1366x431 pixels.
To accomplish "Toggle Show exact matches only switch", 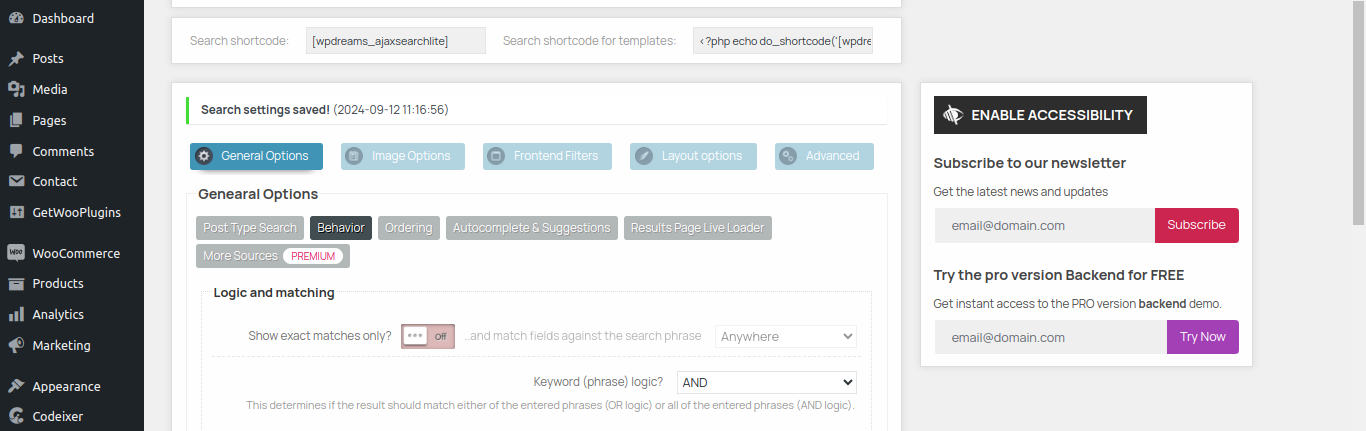I will (x=428, y=336).
